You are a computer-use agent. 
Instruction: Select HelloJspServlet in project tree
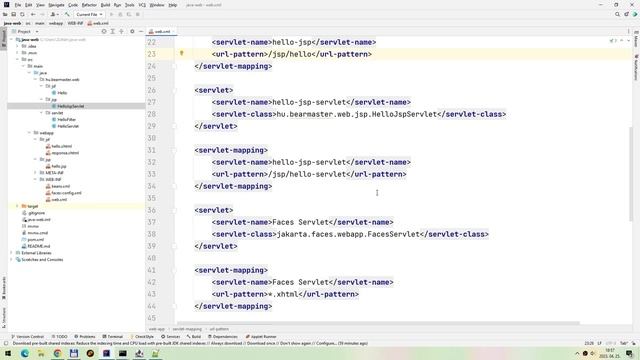click(x=71, y=106)
